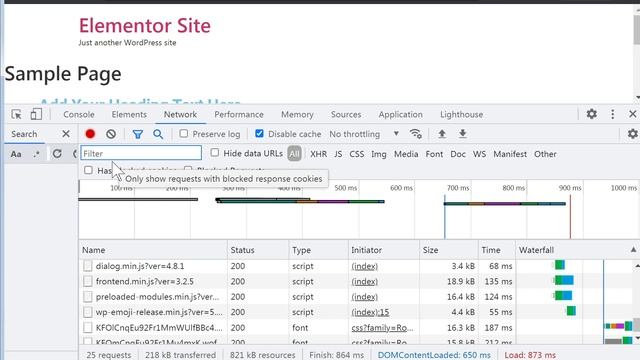Toggle the device toolbar icon

tap(36, 114)
